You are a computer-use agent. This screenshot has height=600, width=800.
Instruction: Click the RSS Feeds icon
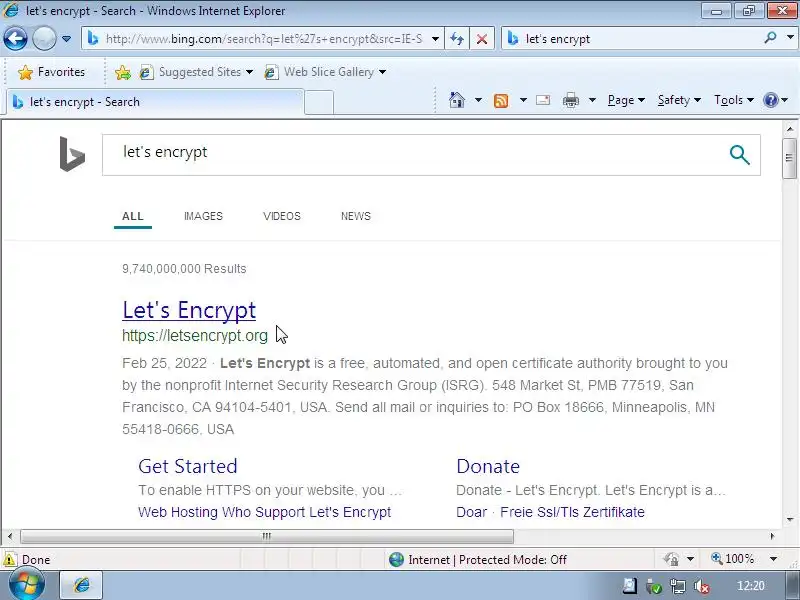coord(501,101)
